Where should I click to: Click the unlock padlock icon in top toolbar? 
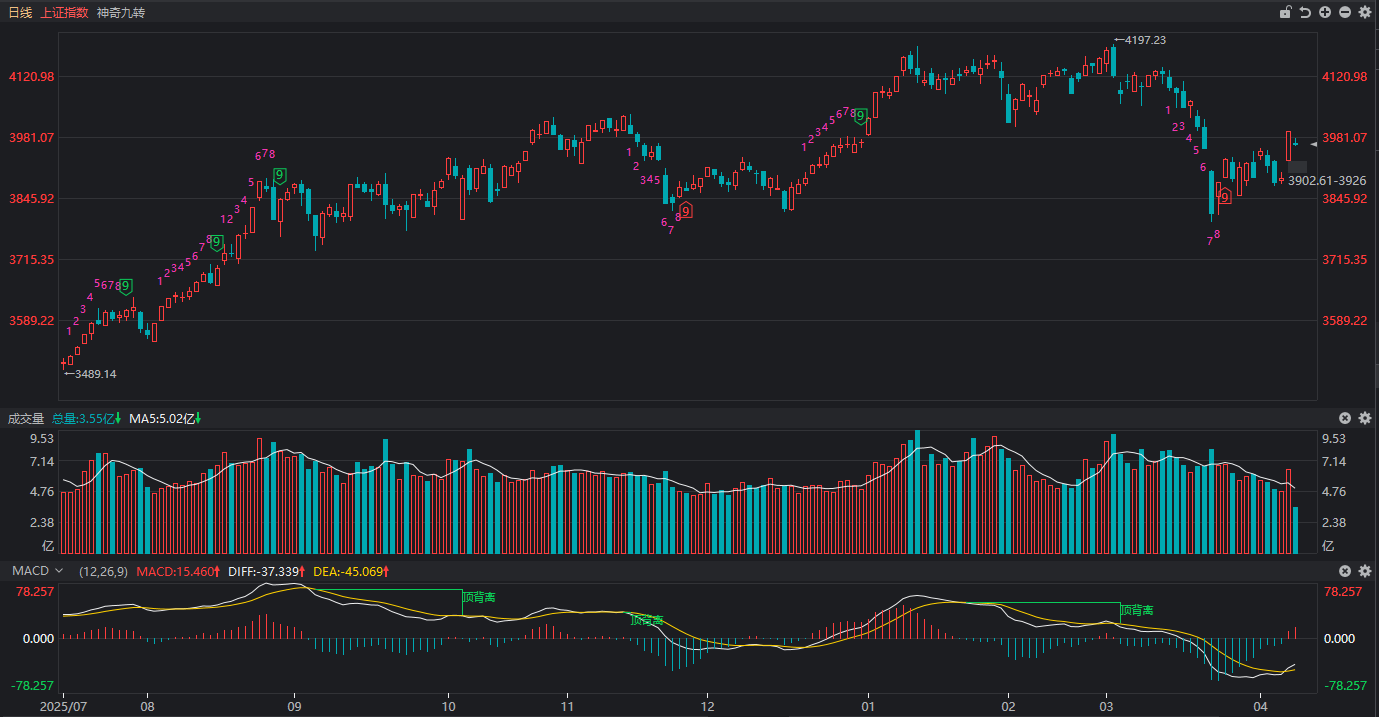coord(1286,13)
